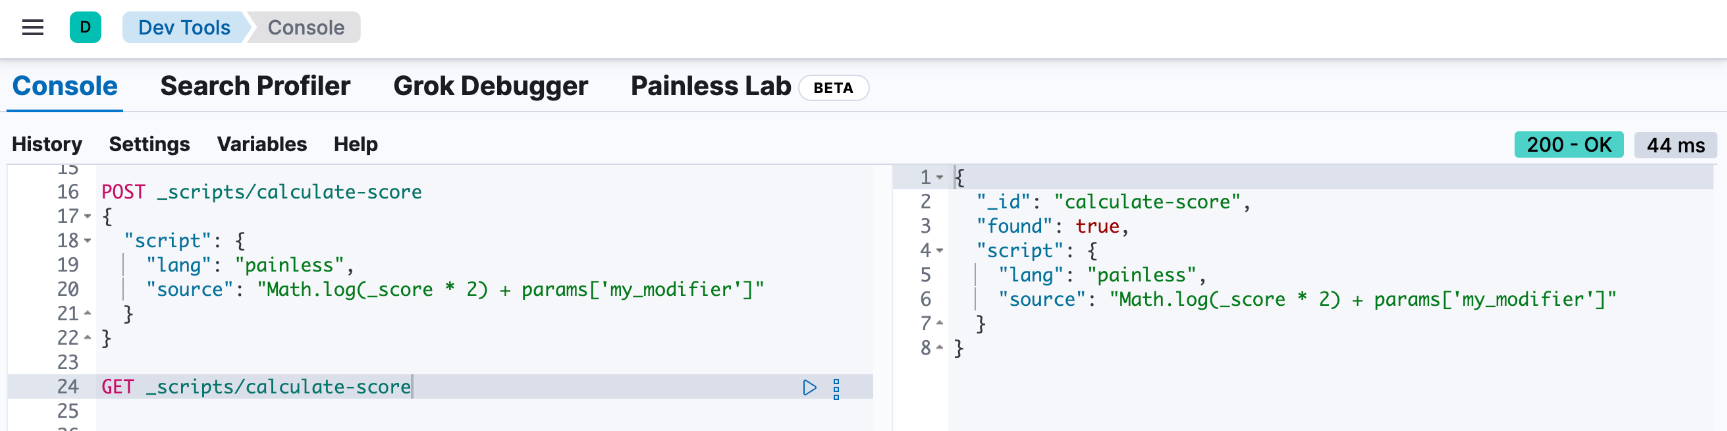Open the Painless Lab tab
The image size is (1727, 431).
(711, 86)
